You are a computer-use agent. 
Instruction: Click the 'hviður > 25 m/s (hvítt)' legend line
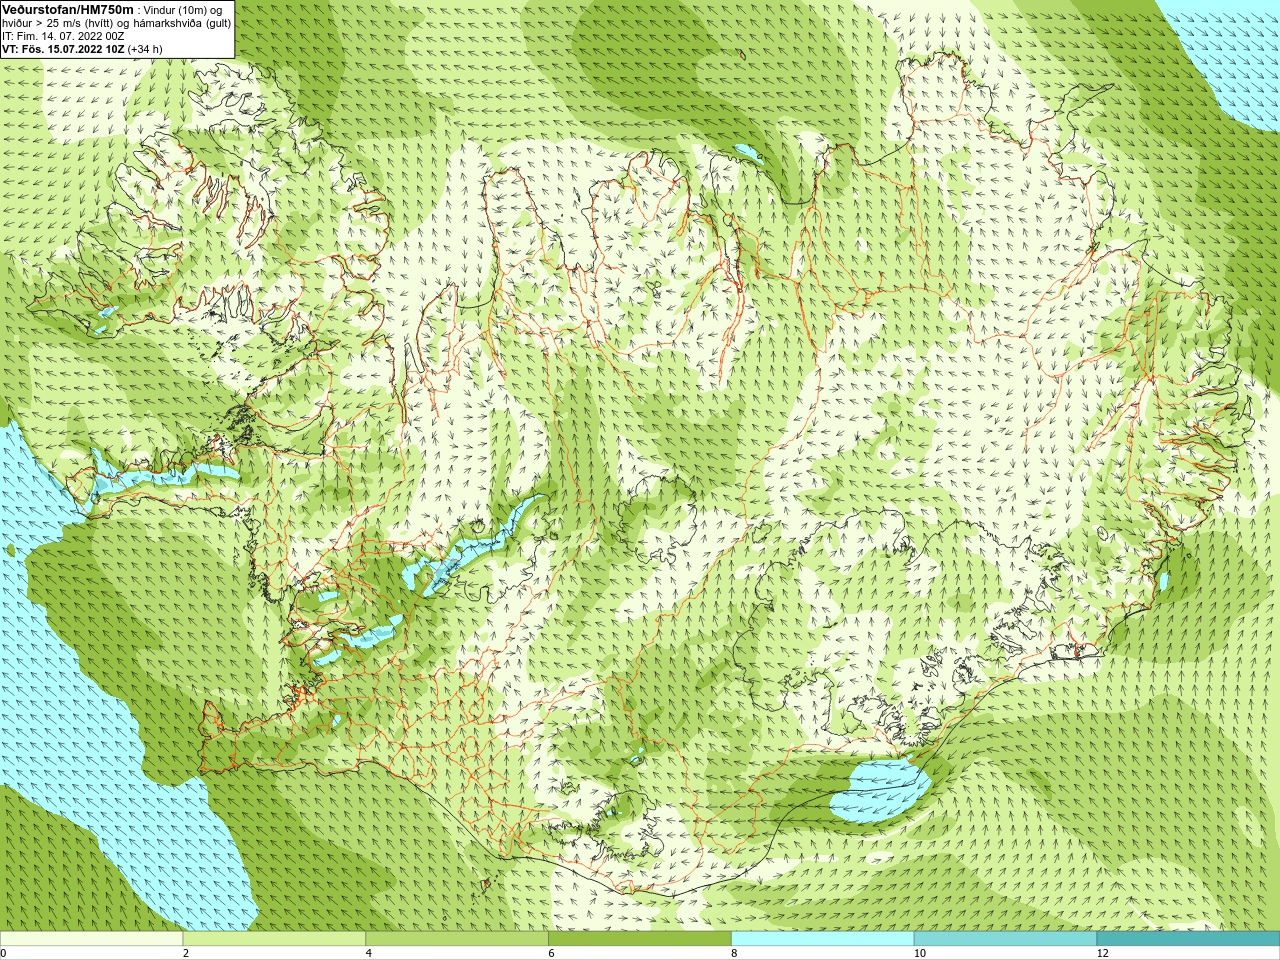click(x=116, y=23)
